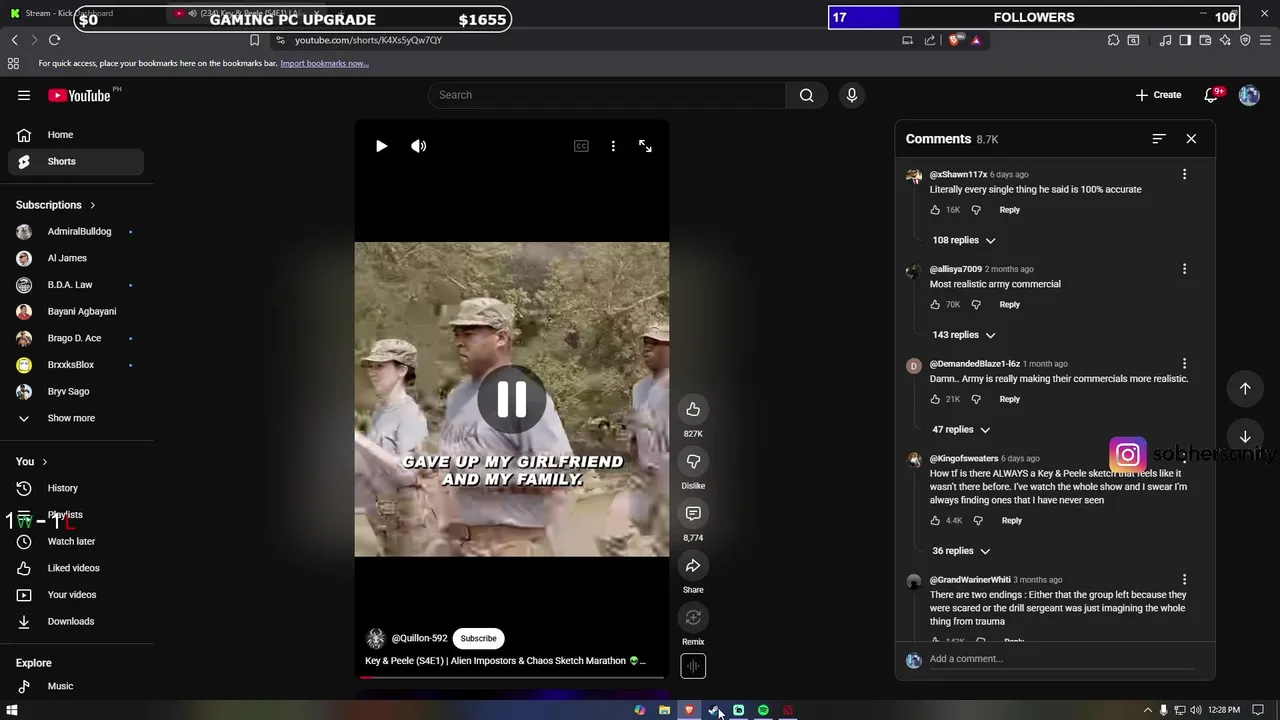
Task: Focus the YouTube search field
Action: (607, 95)
